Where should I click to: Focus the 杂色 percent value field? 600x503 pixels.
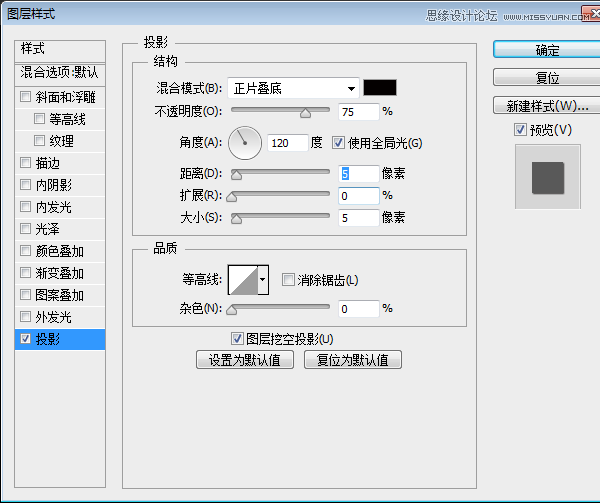pyautogui.click(x=359, y=309)
